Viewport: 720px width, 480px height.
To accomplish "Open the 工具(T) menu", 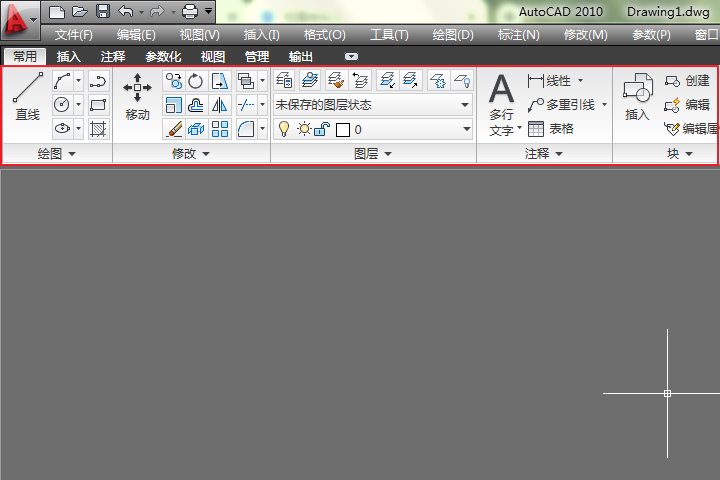I will (389, 35).
